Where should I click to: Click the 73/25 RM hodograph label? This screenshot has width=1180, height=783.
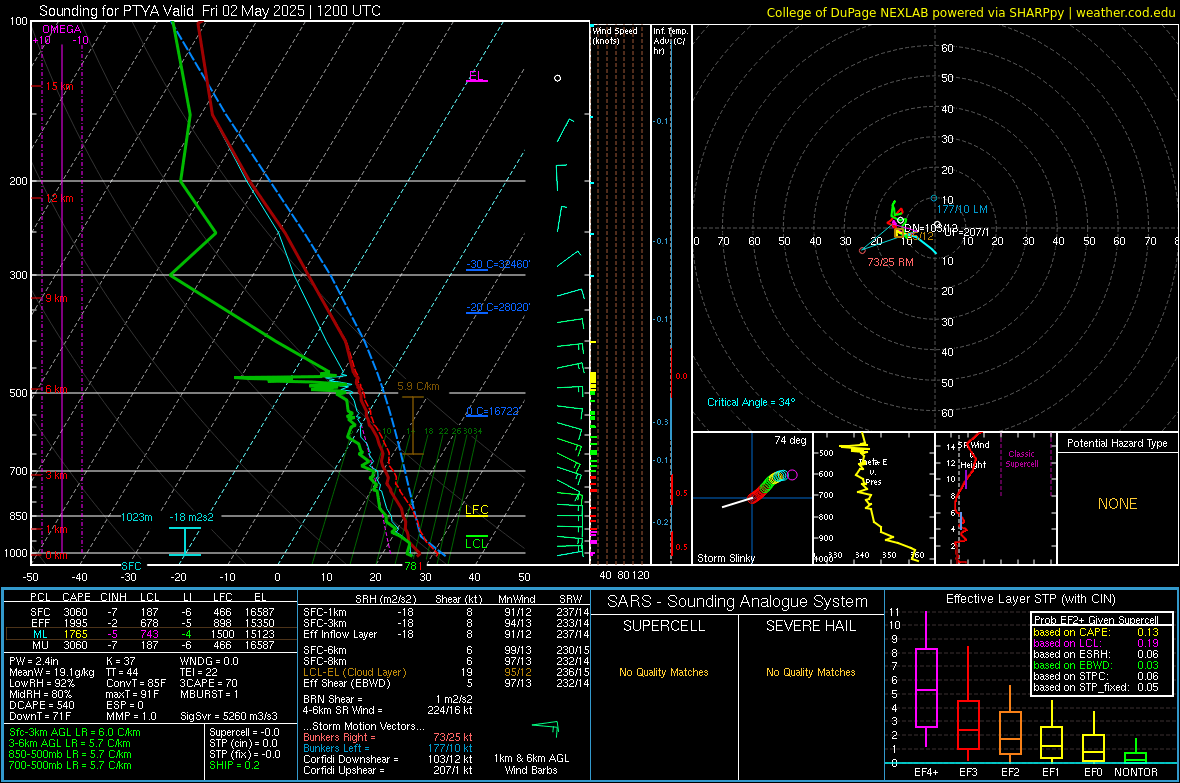pos(890,262)
